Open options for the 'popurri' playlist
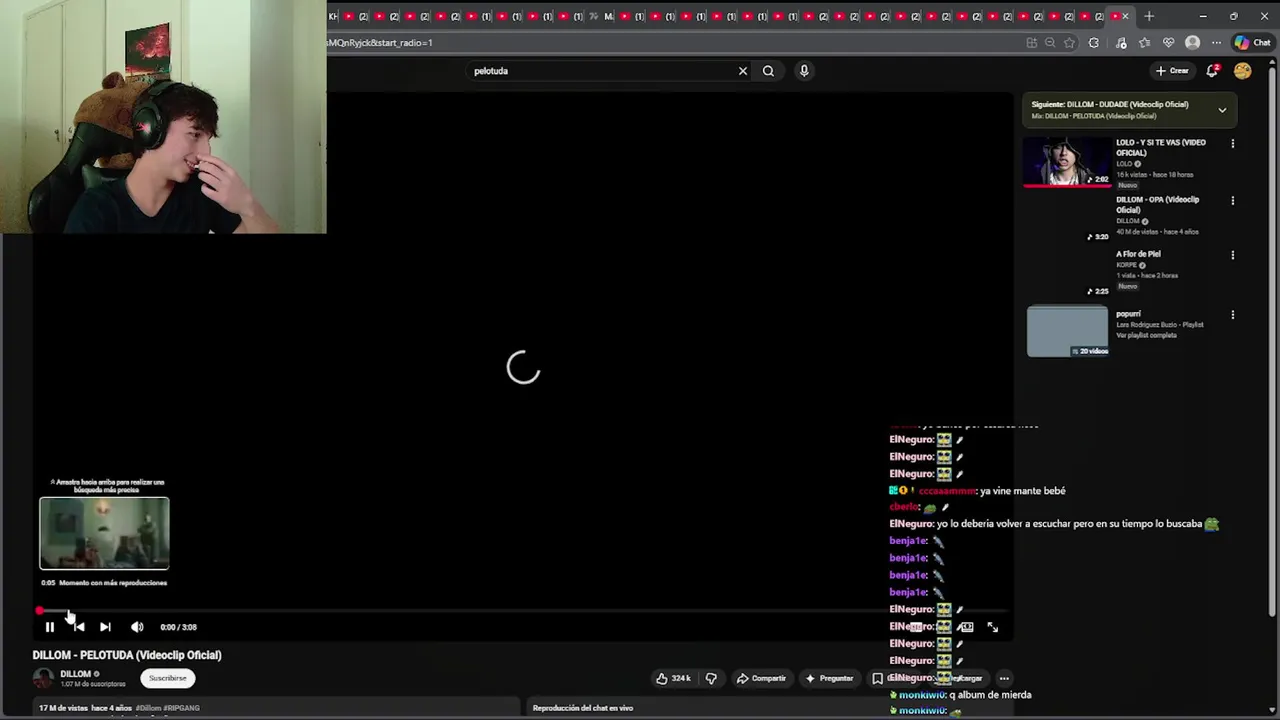The width and height of the screenshot is (1280, 720). pos(1232,315)
